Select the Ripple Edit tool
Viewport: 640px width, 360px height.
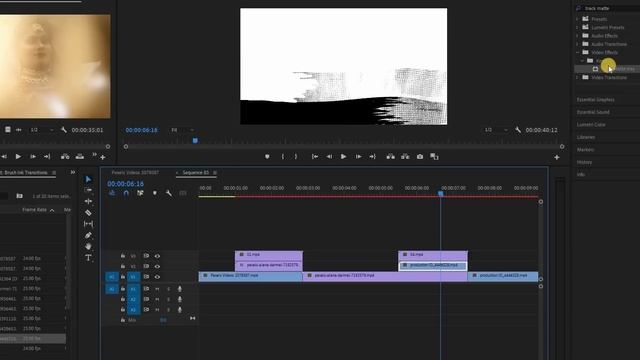(88, 201)
